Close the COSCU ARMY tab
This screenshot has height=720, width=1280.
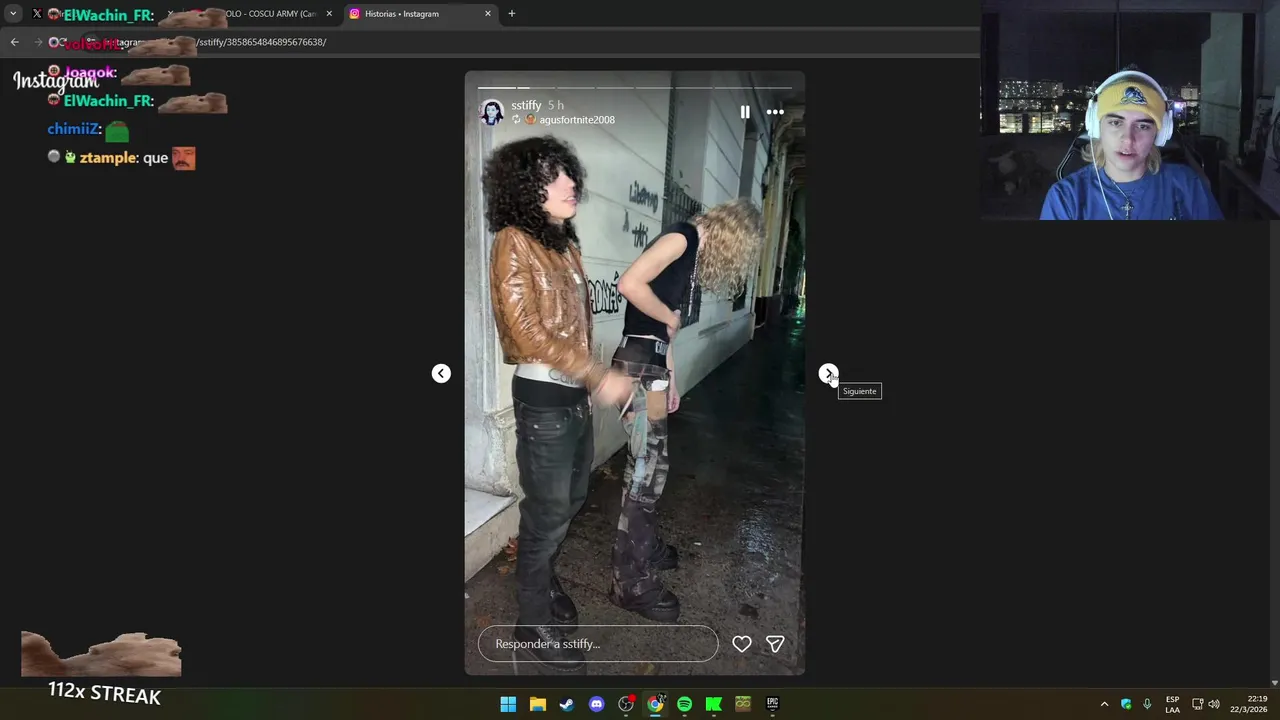329,14
